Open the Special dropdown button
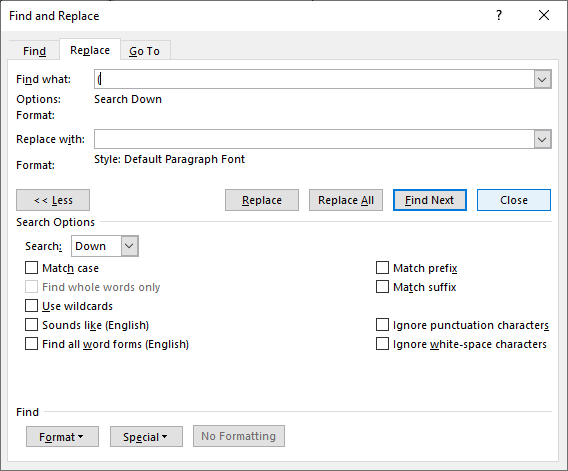This screenshot has height=471, width=568. [146, 437]
